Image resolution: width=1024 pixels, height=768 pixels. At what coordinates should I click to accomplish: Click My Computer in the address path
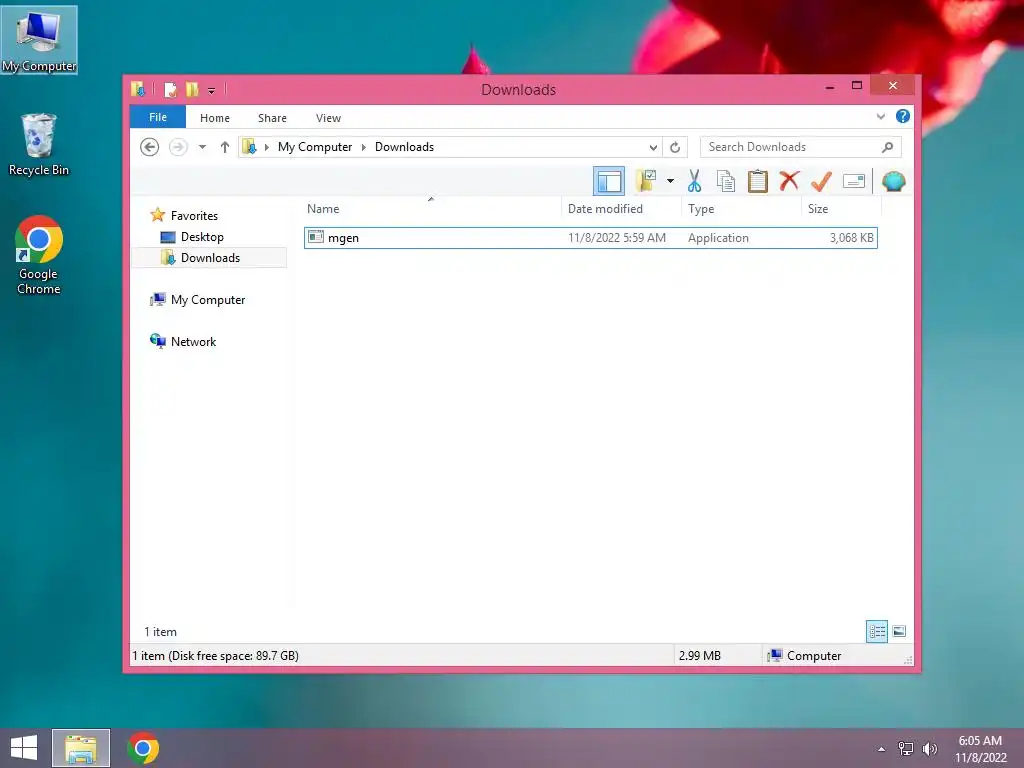click(x=315, y=147)
